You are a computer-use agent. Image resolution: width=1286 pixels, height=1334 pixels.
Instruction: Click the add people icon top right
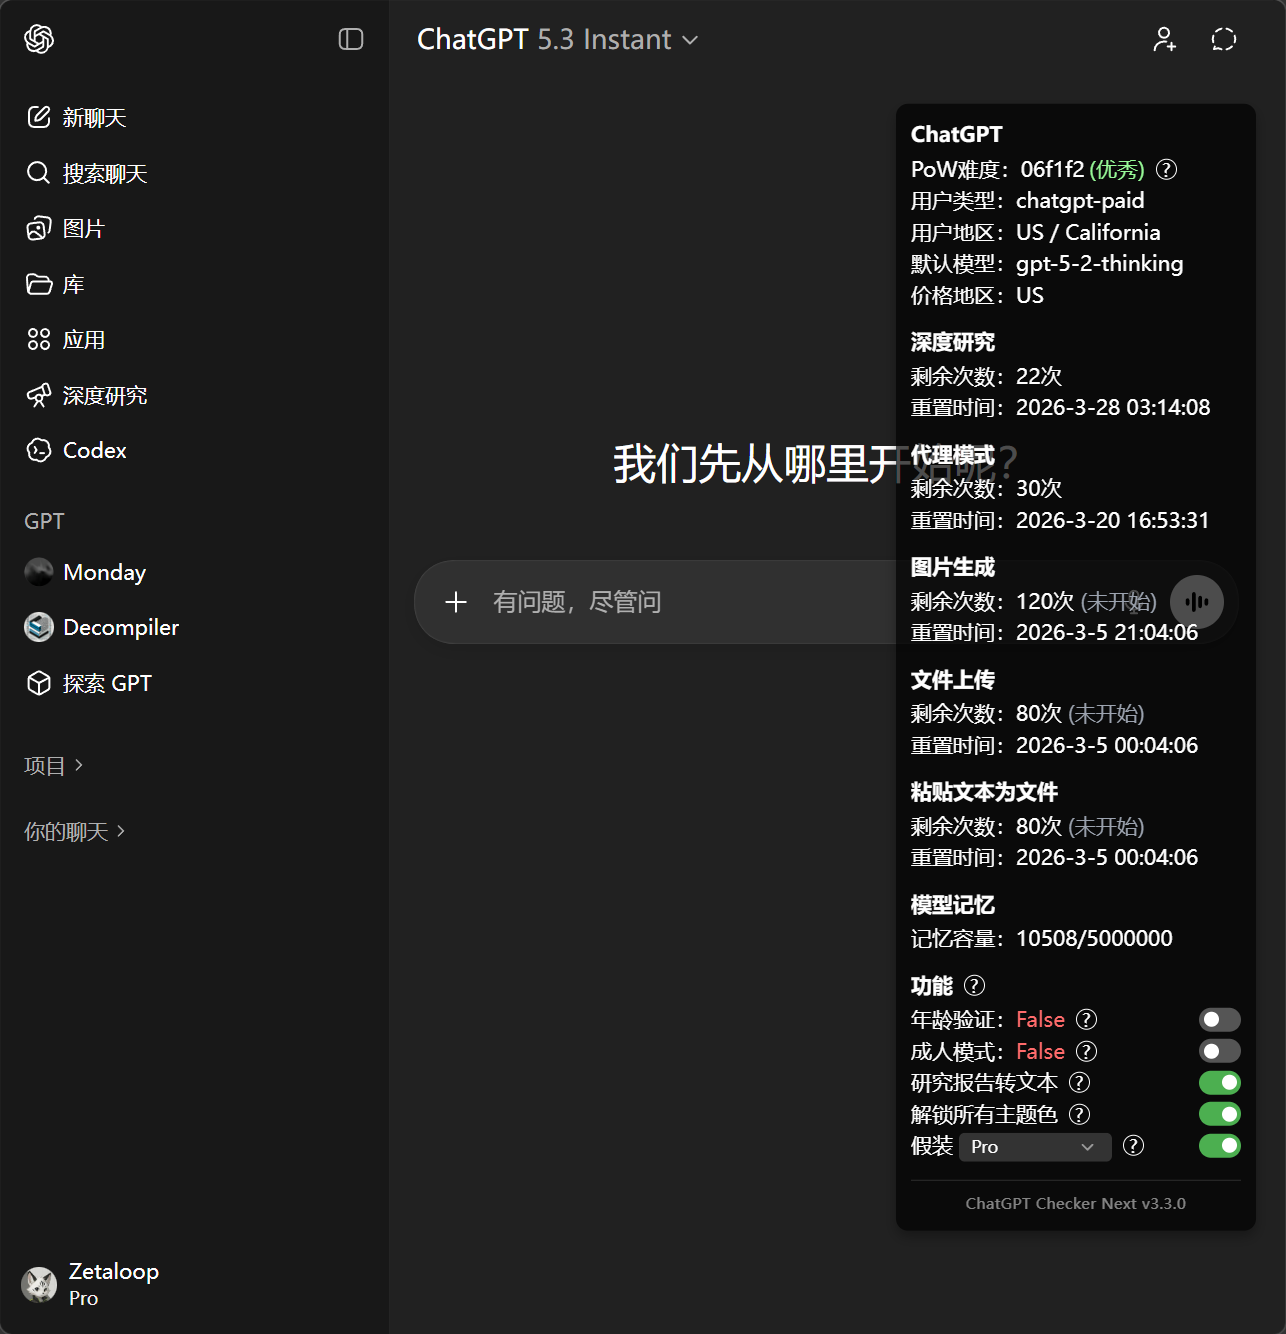[1164, 39]
